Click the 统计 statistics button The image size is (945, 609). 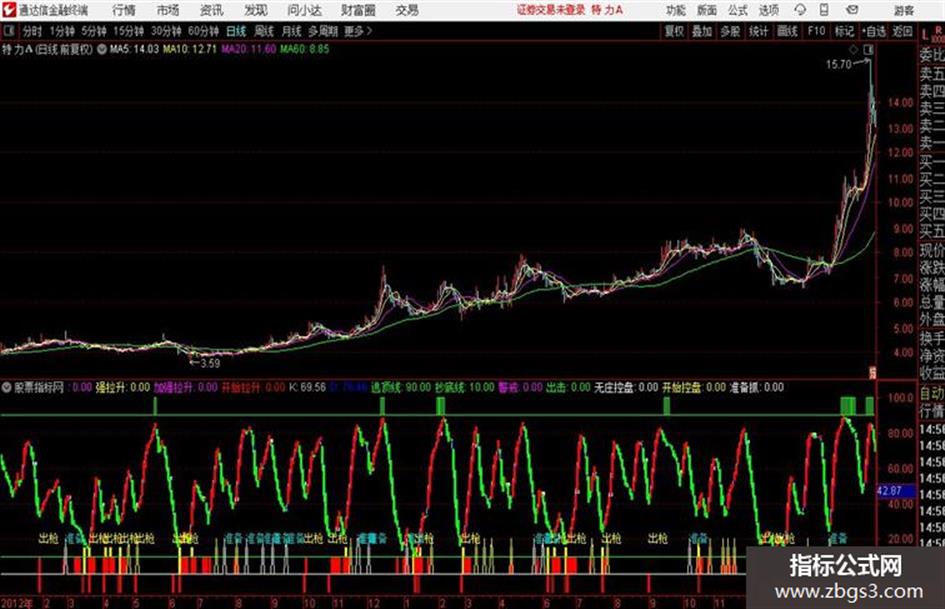point(758,31)
